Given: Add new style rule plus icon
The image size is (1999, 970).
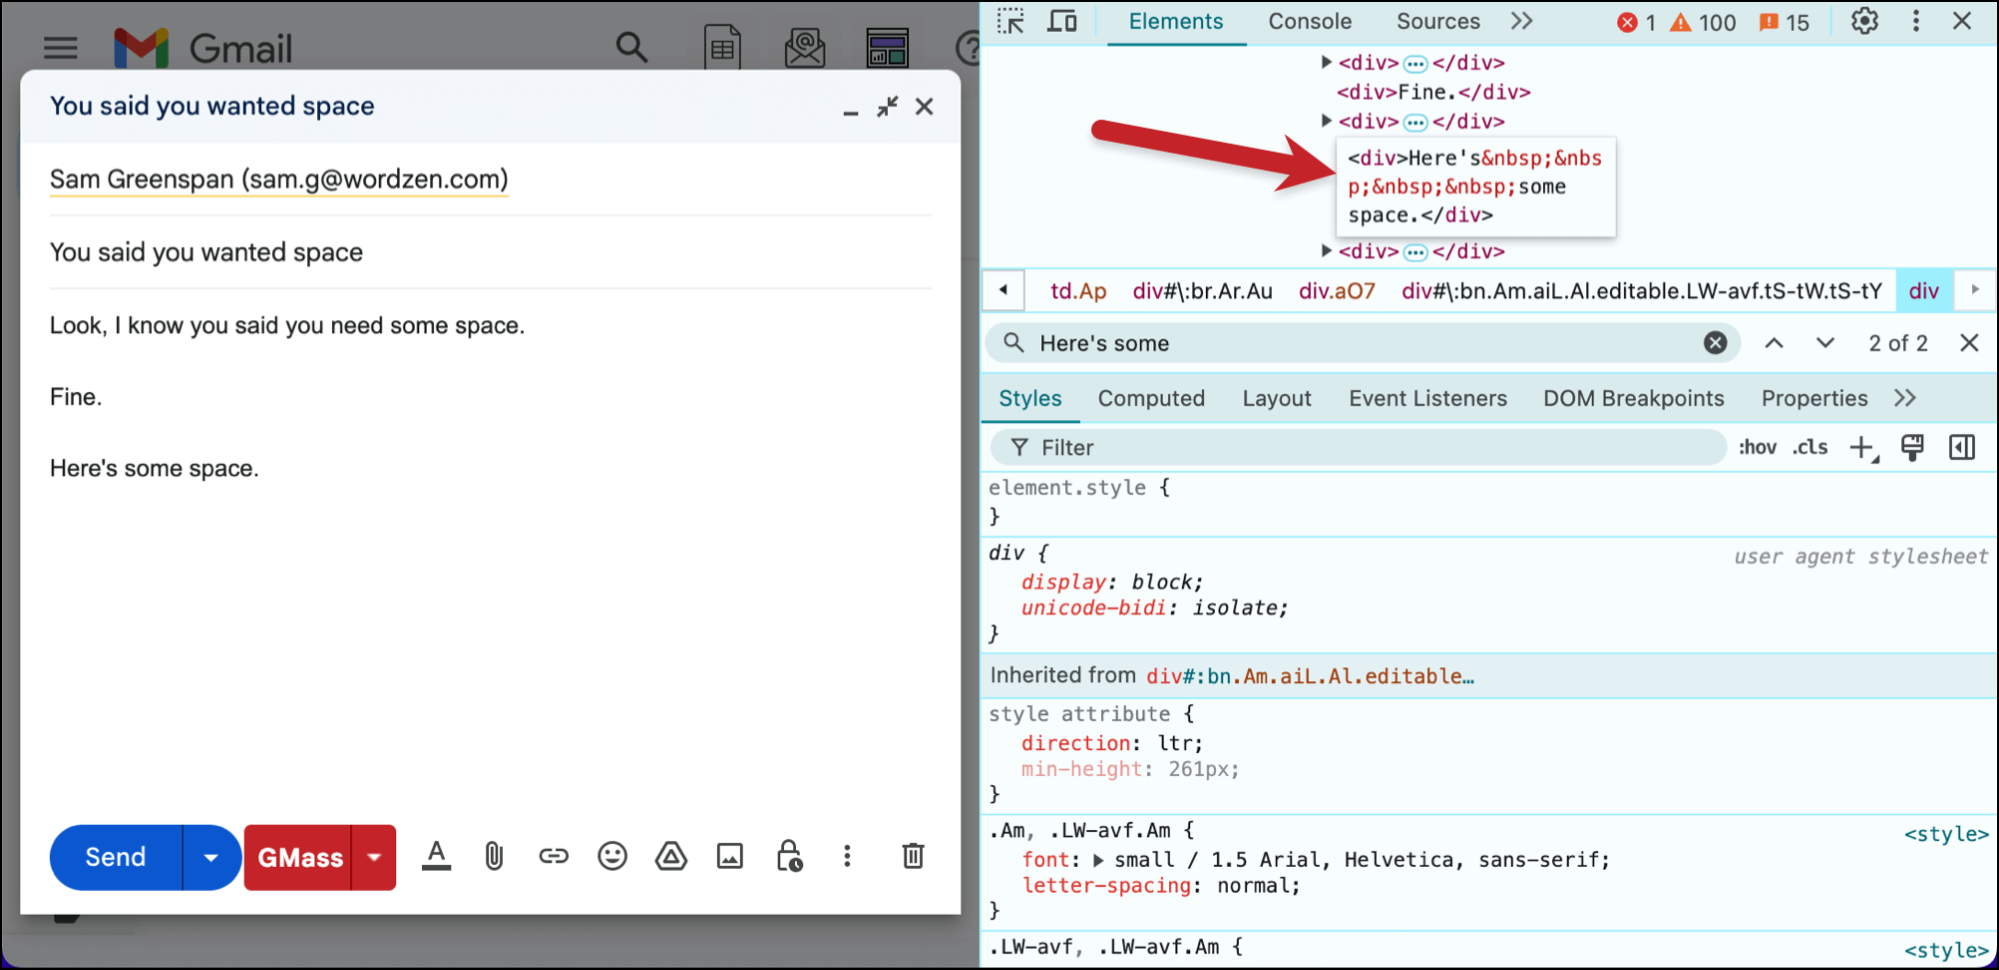Looking at the screenshot, I should [1863, 448].
